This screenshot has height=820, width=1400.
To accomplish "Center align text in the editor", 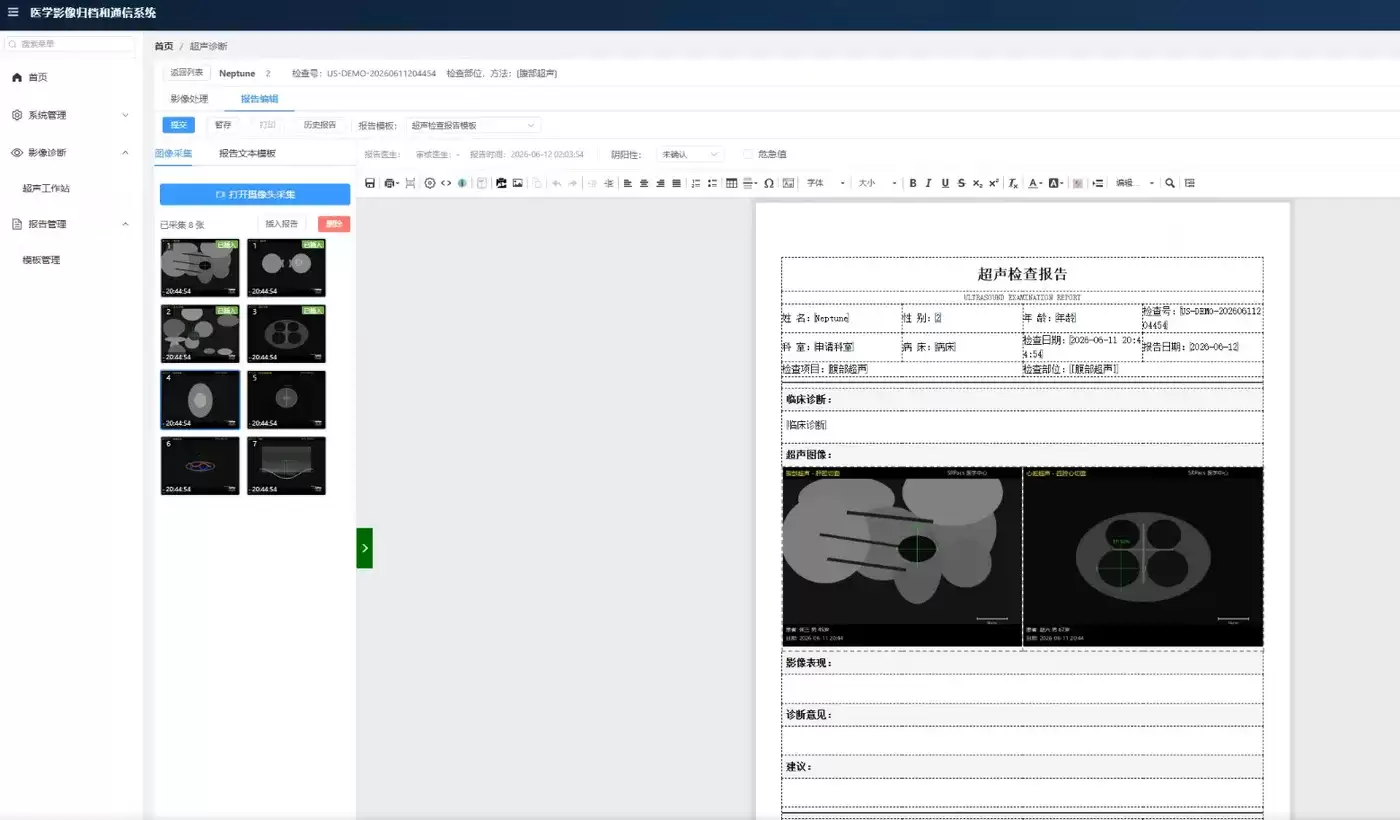I will coord(644,183).
